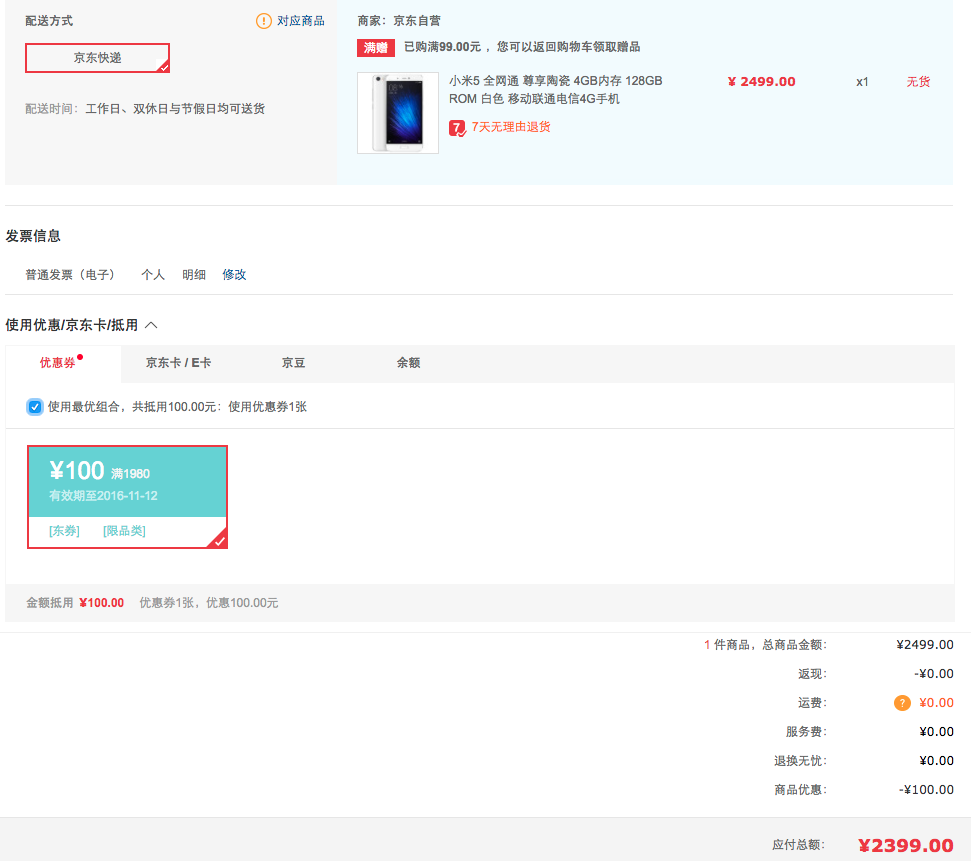This screenshot has height=861, width=971.
Task: Switch to 京东卡 / E卡 tab
Action: [x=178, y=363]
